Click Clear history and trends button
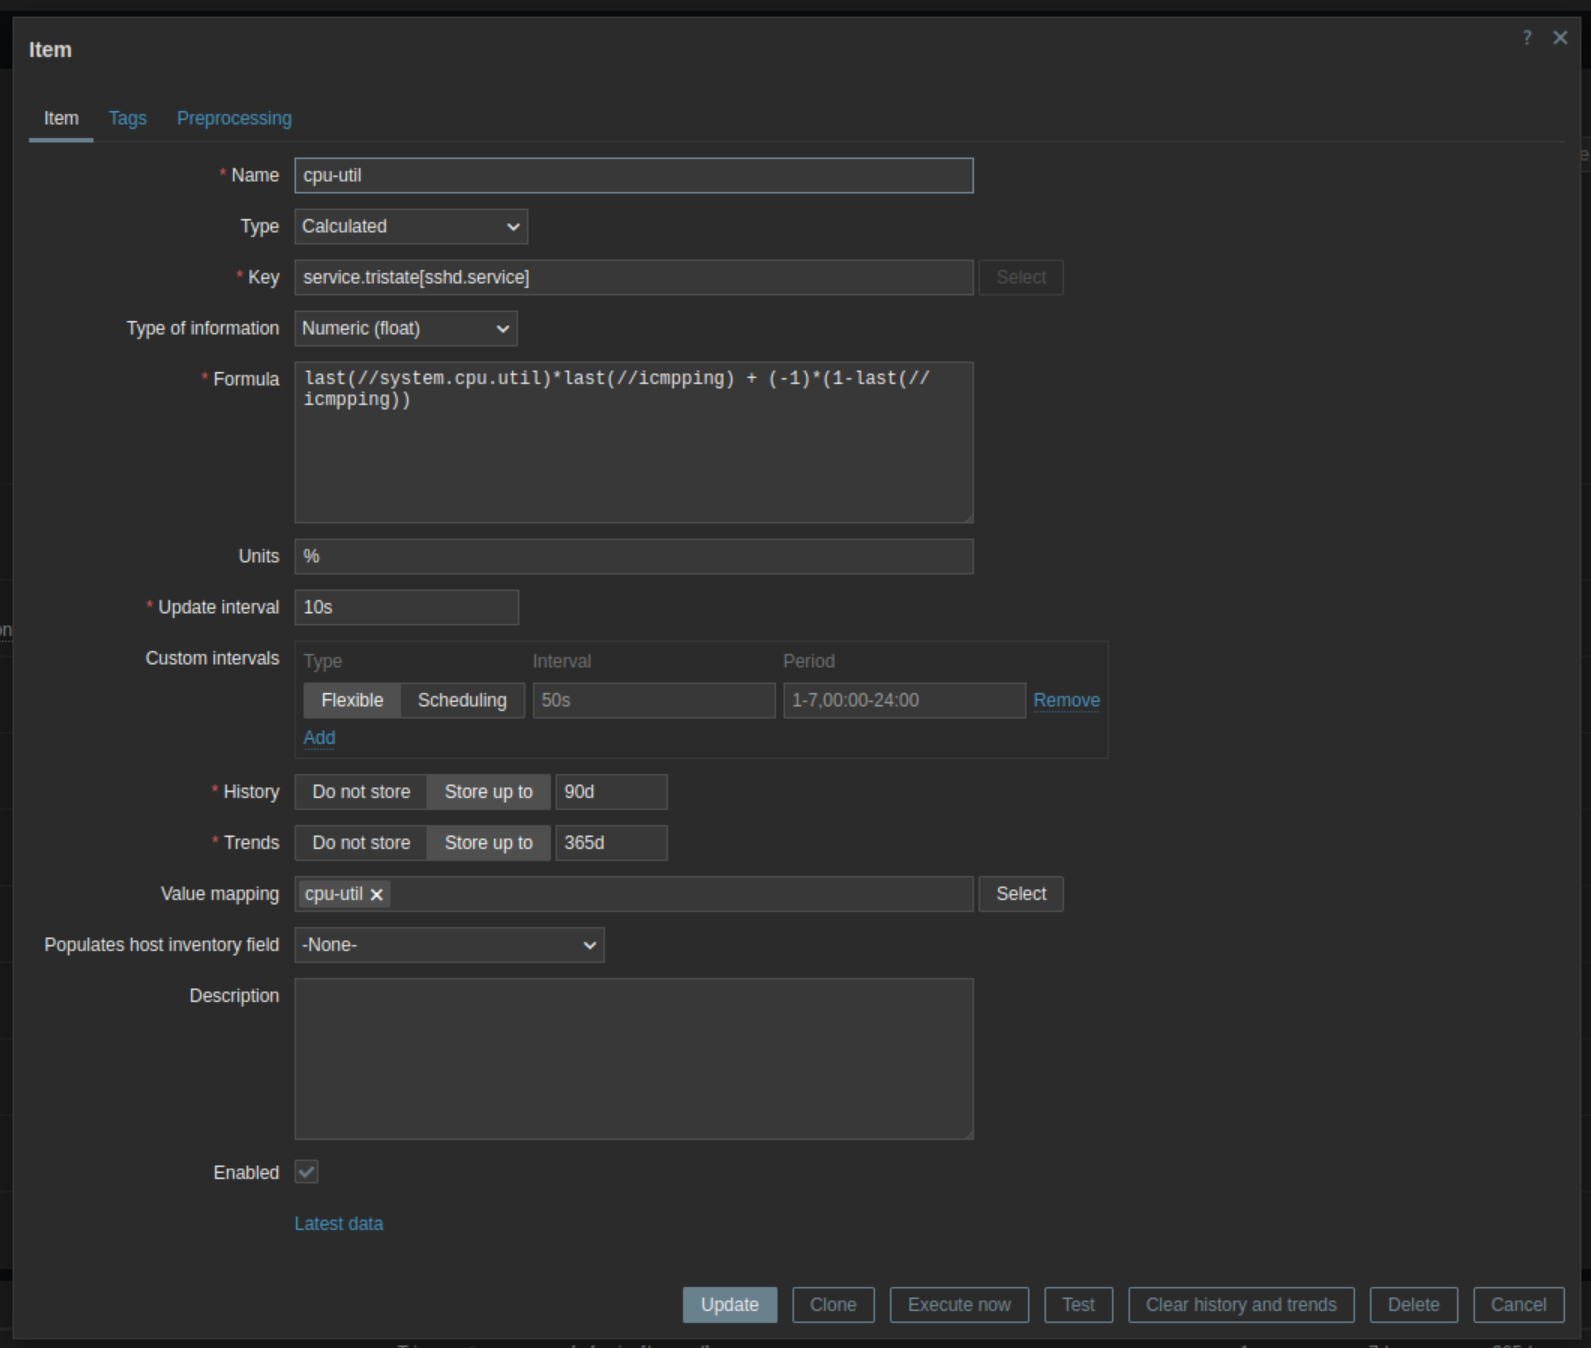This screenshot has height=1348, width=1591. tap(1240, 1305)
